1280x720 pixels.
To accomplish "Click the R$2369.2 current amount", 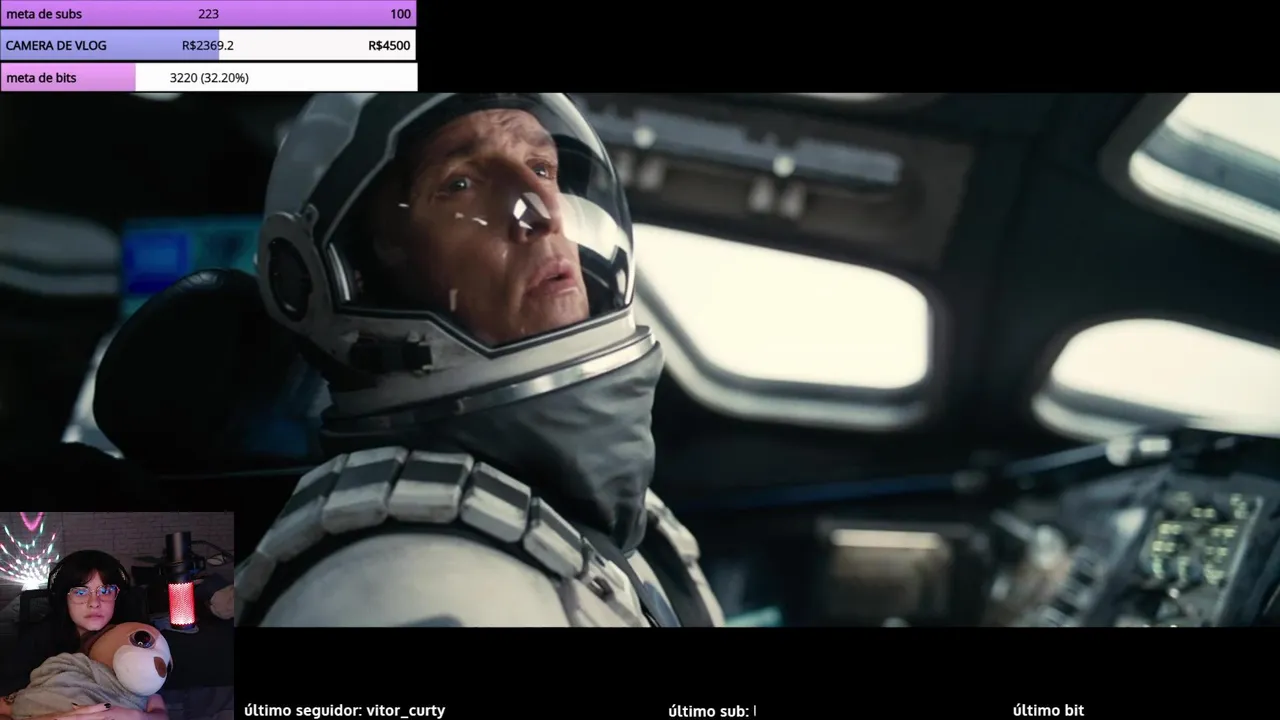I will [208, 46].
